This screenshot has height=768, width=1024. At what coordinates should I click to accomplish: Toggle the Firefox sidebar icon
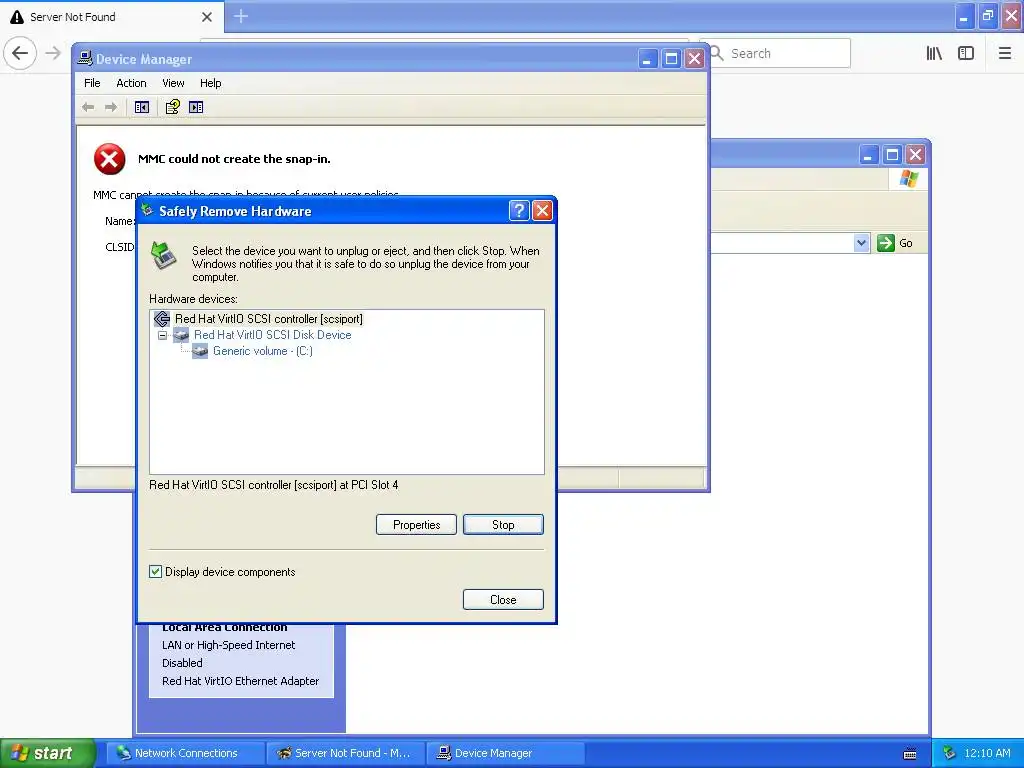click(966, 53)
